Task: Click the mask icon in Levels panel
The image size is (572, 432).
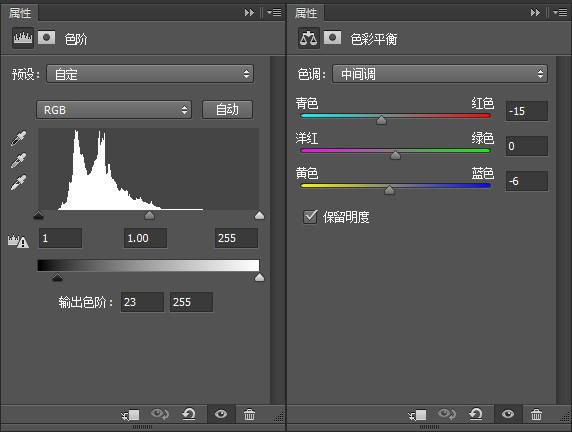Action: (x=46, y=37)
